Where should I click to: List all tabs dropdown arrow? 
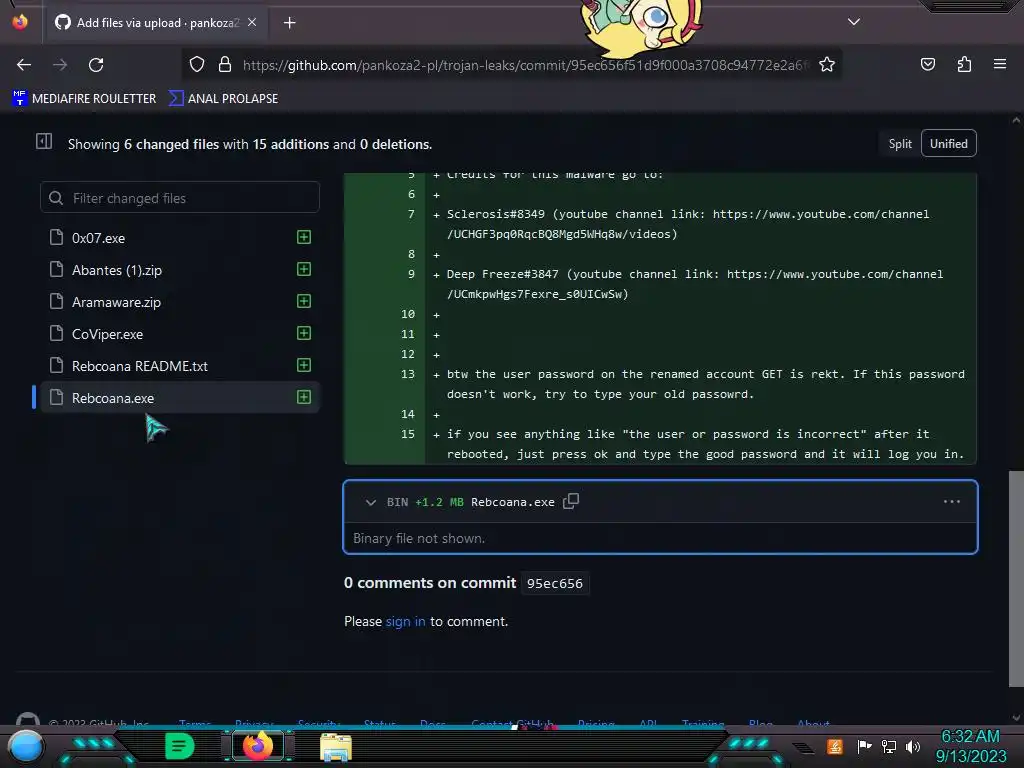(x=854, y=22)
